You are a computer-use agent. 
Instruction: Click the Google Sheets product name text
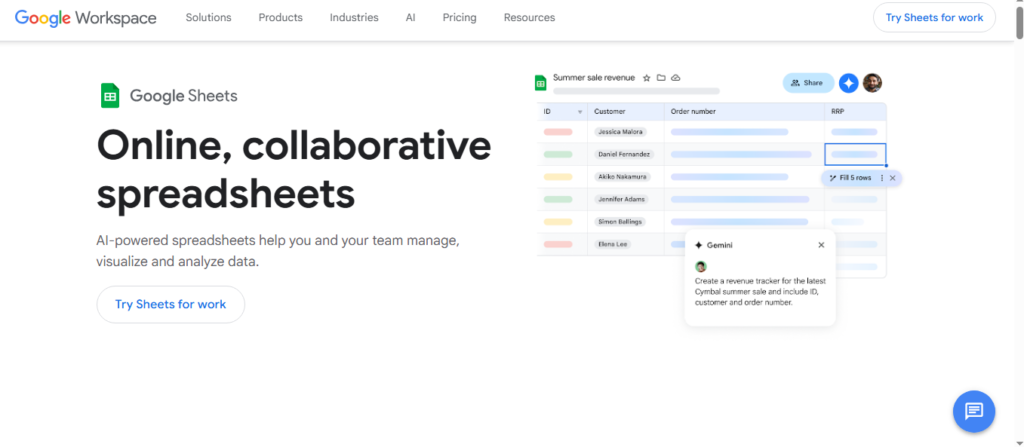point(184,96)
